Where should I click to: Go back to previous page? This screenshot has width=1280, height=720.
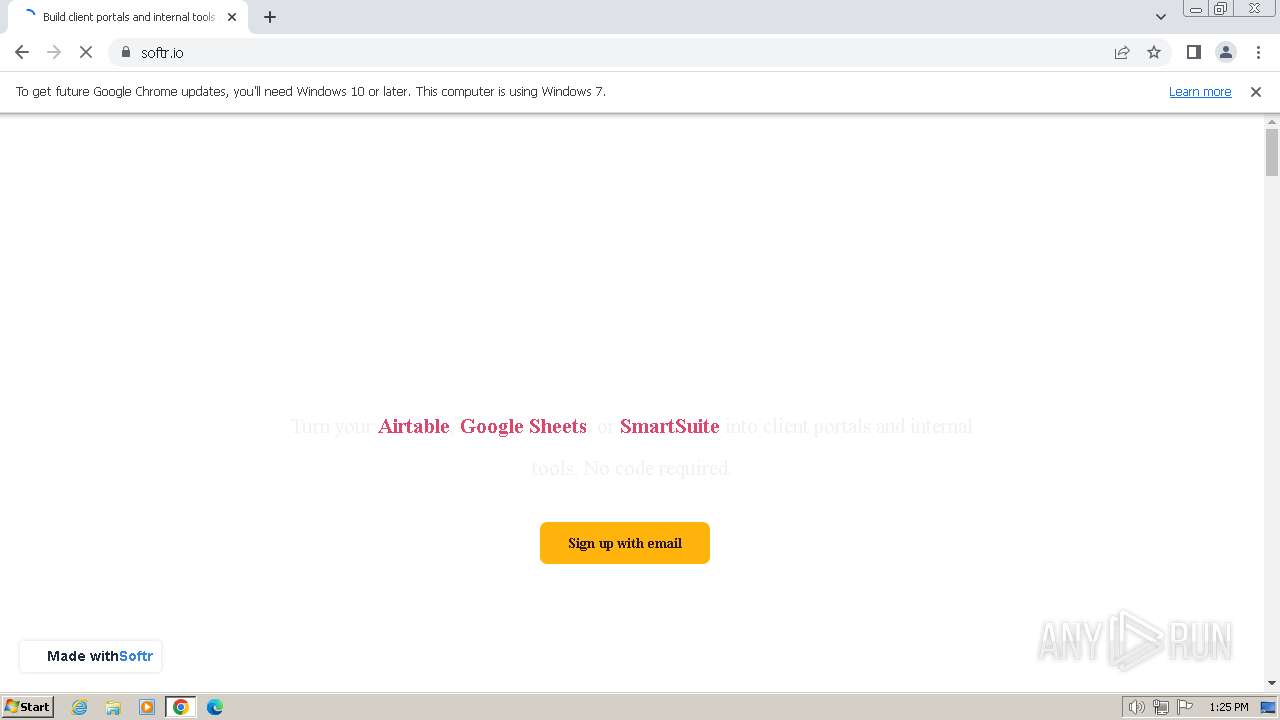[x=22, y=52]
